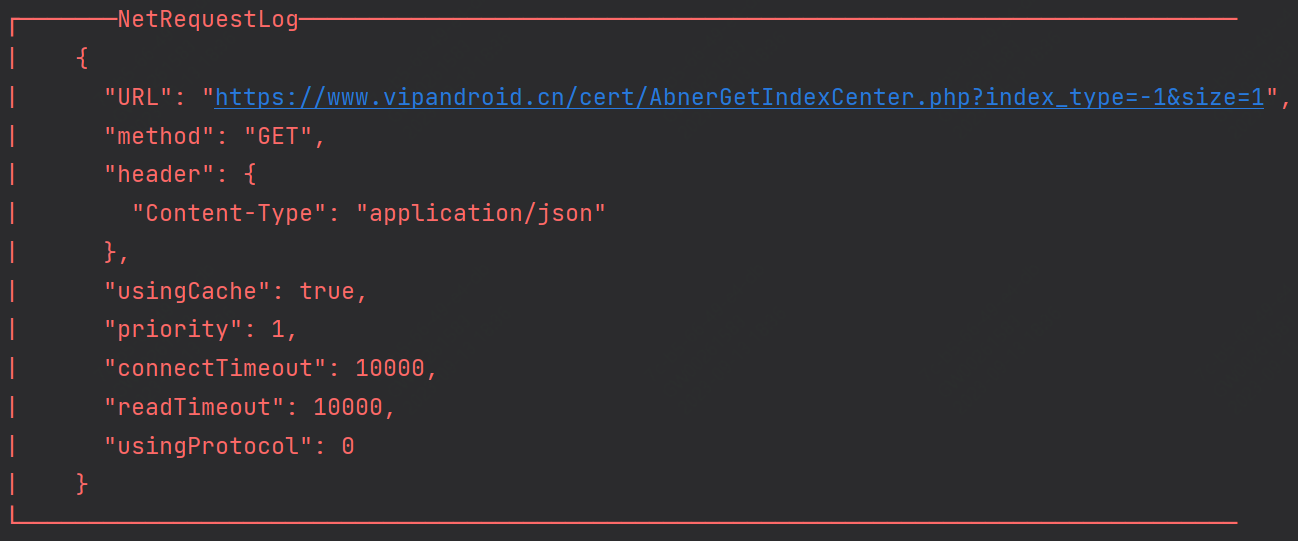Click the NetRequestLog title text

(x=208, y=19)
